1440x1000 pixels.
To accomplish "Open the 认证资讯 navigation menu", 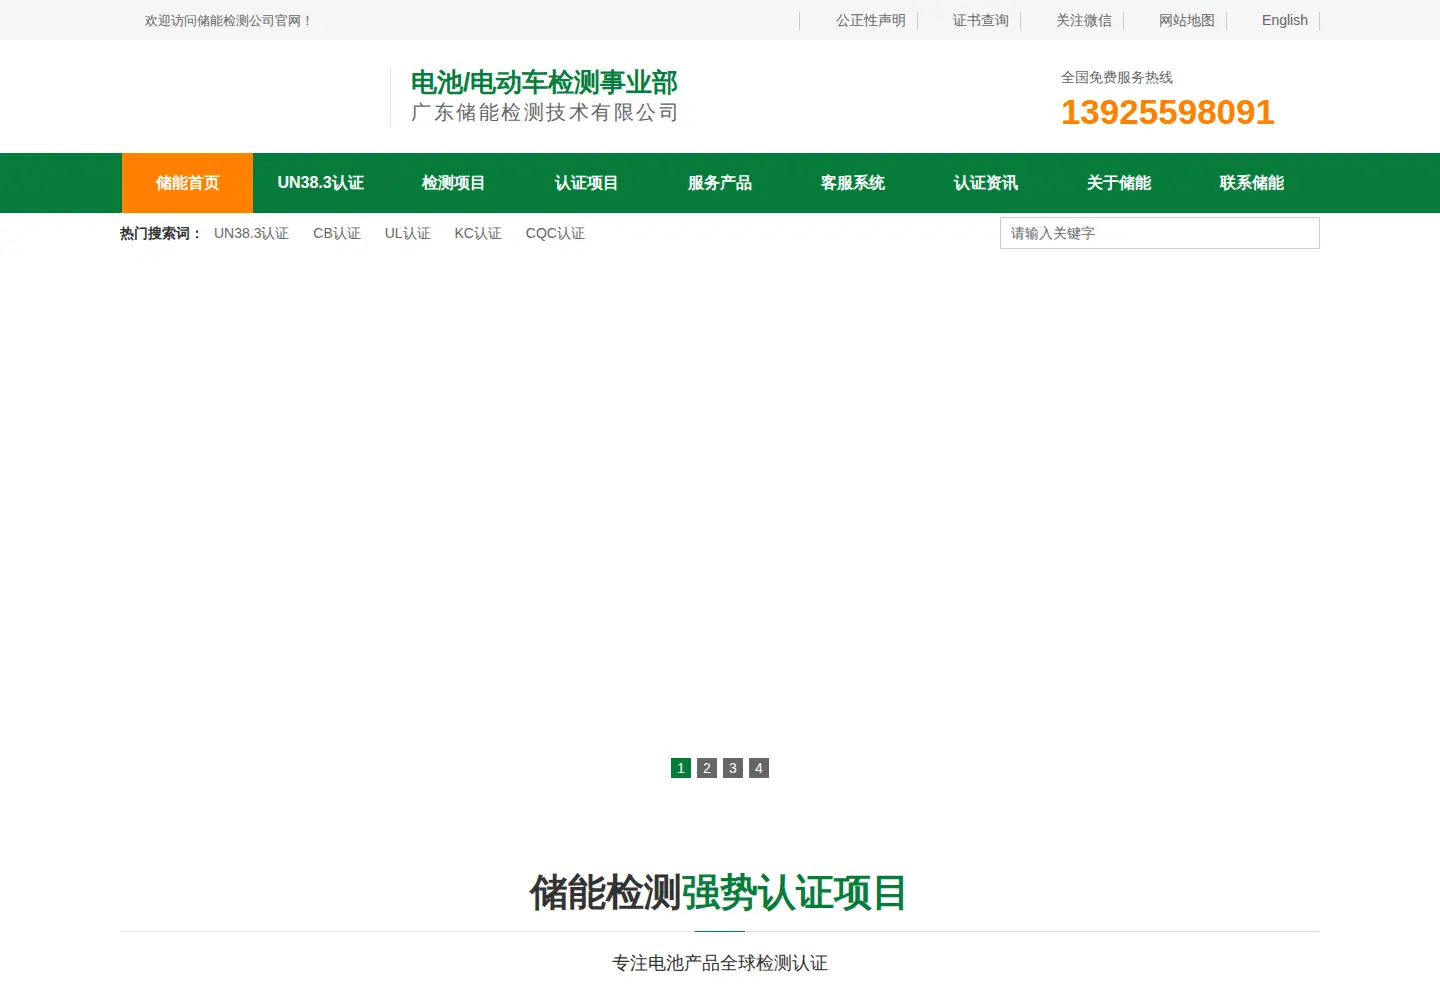I will [985, 183].
